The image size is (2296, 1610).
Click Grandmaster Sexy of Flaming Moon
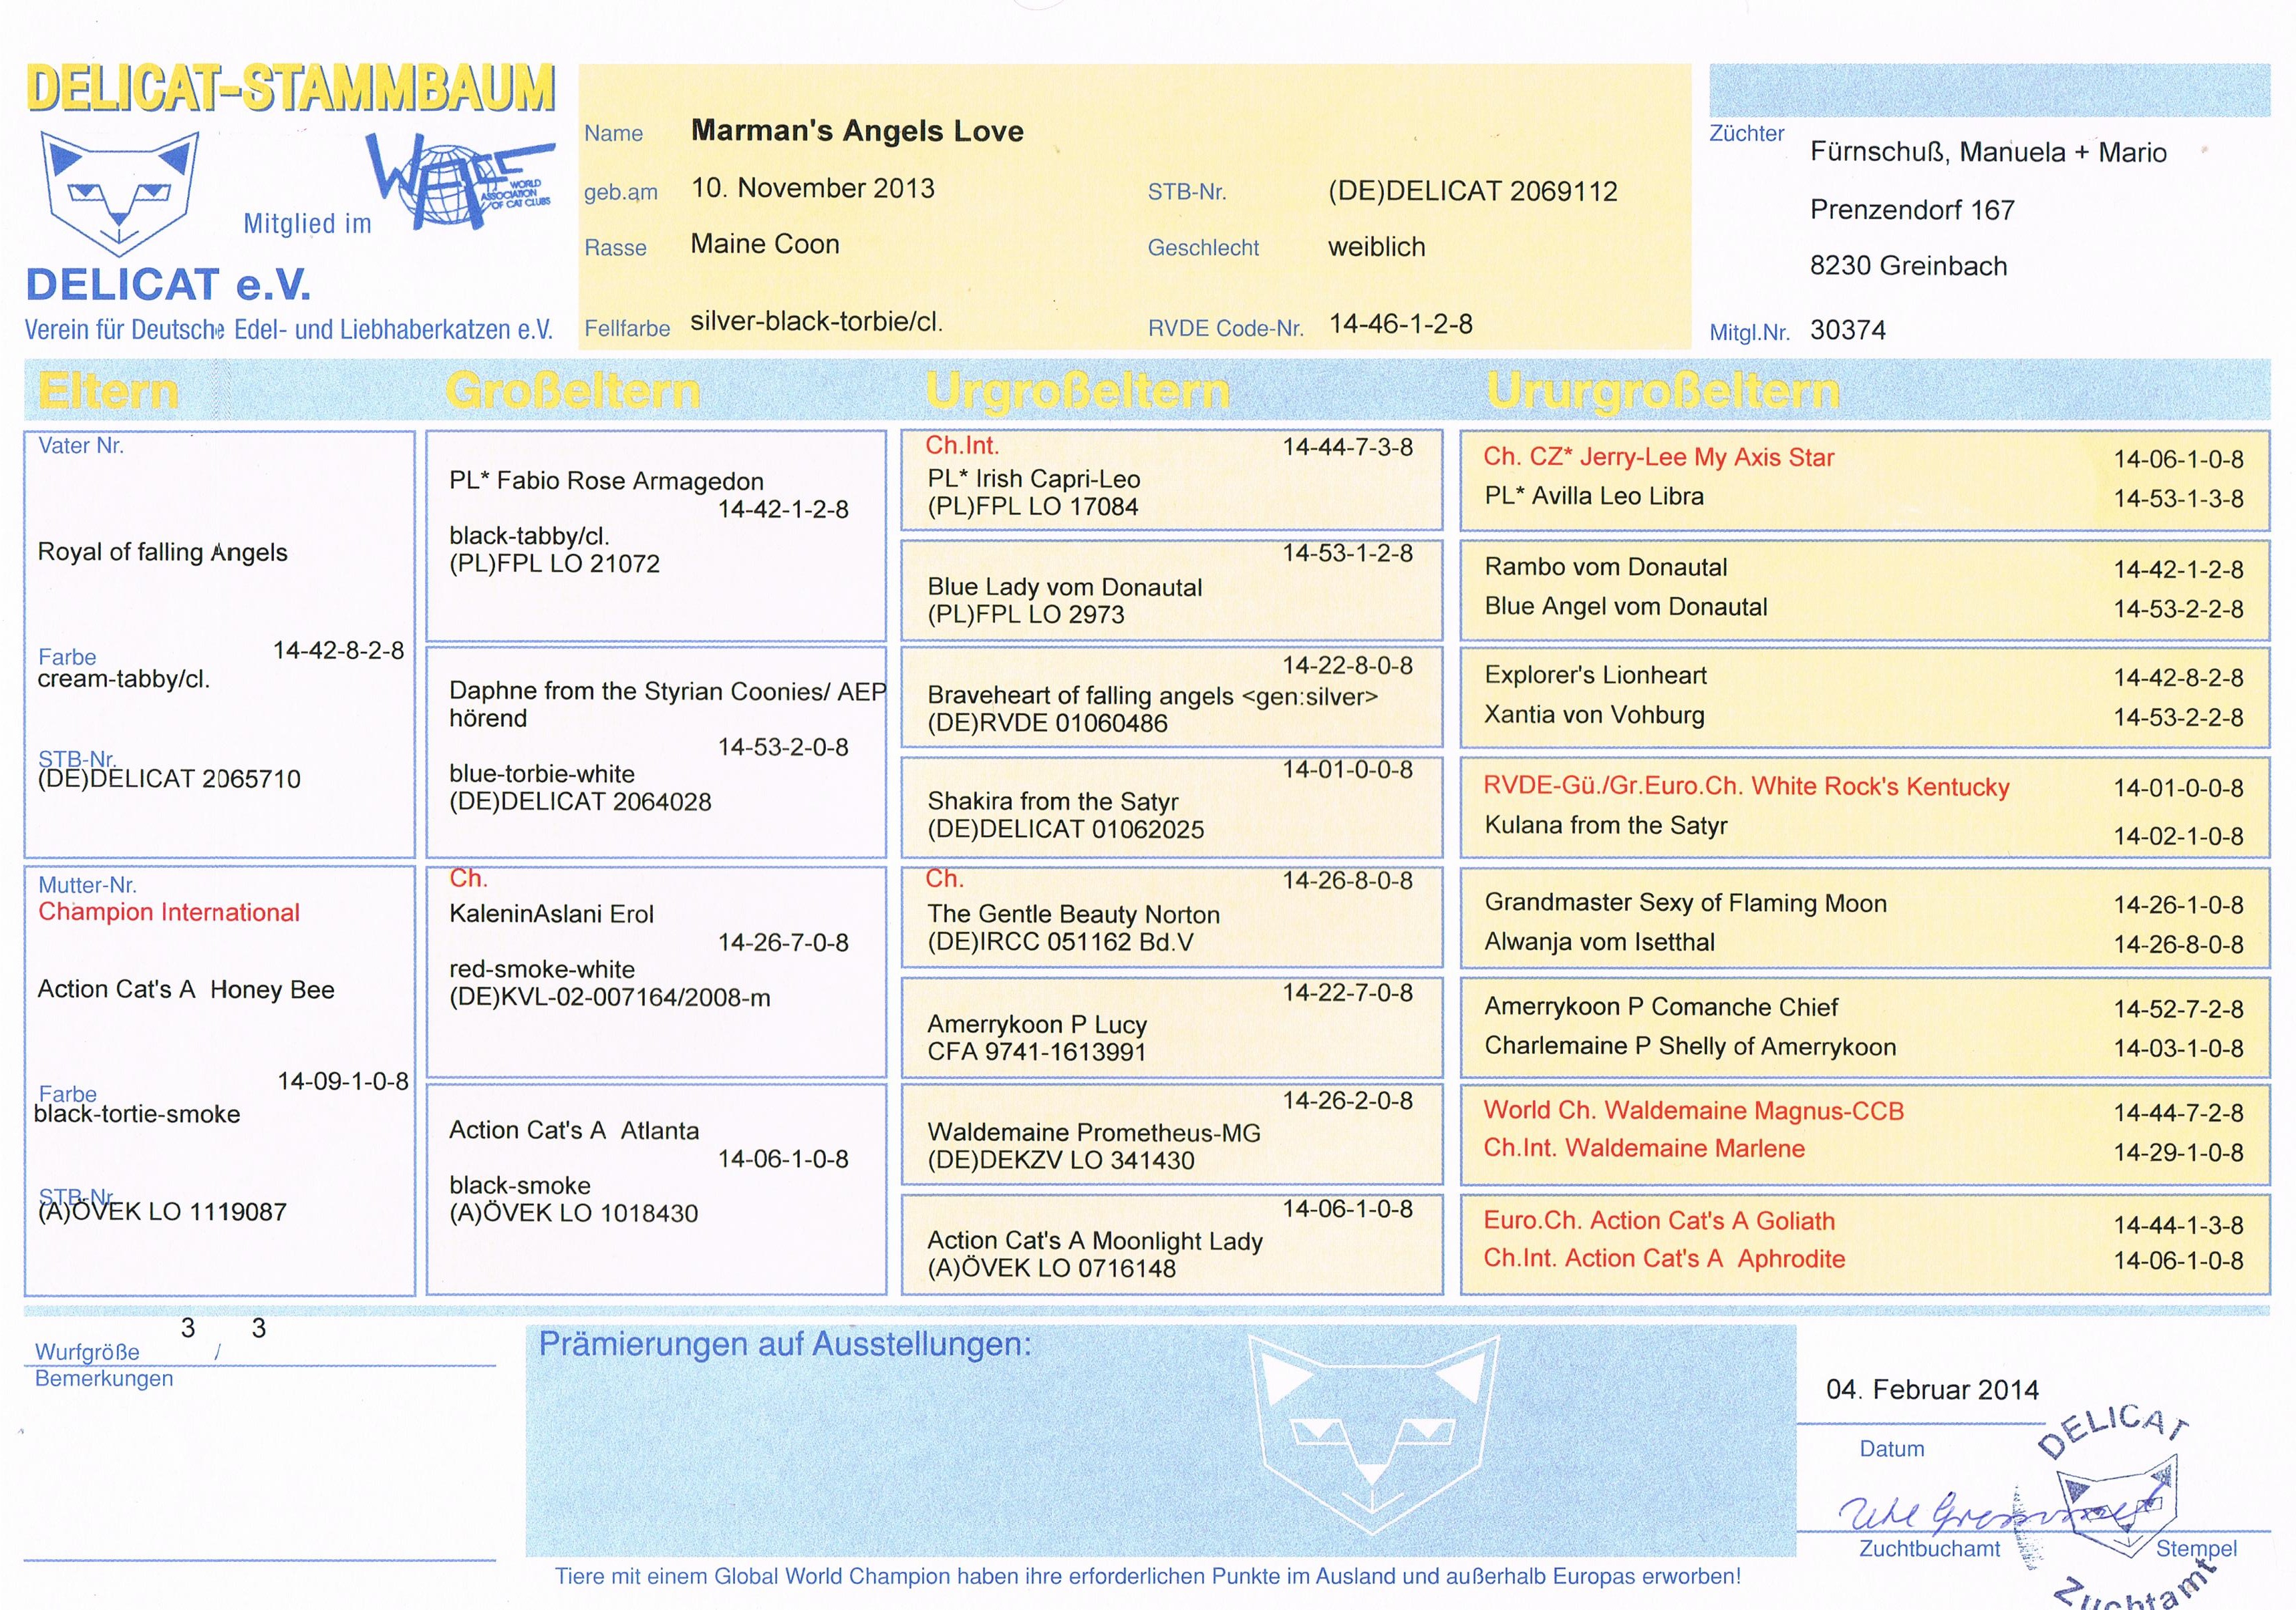point(1685,903)
